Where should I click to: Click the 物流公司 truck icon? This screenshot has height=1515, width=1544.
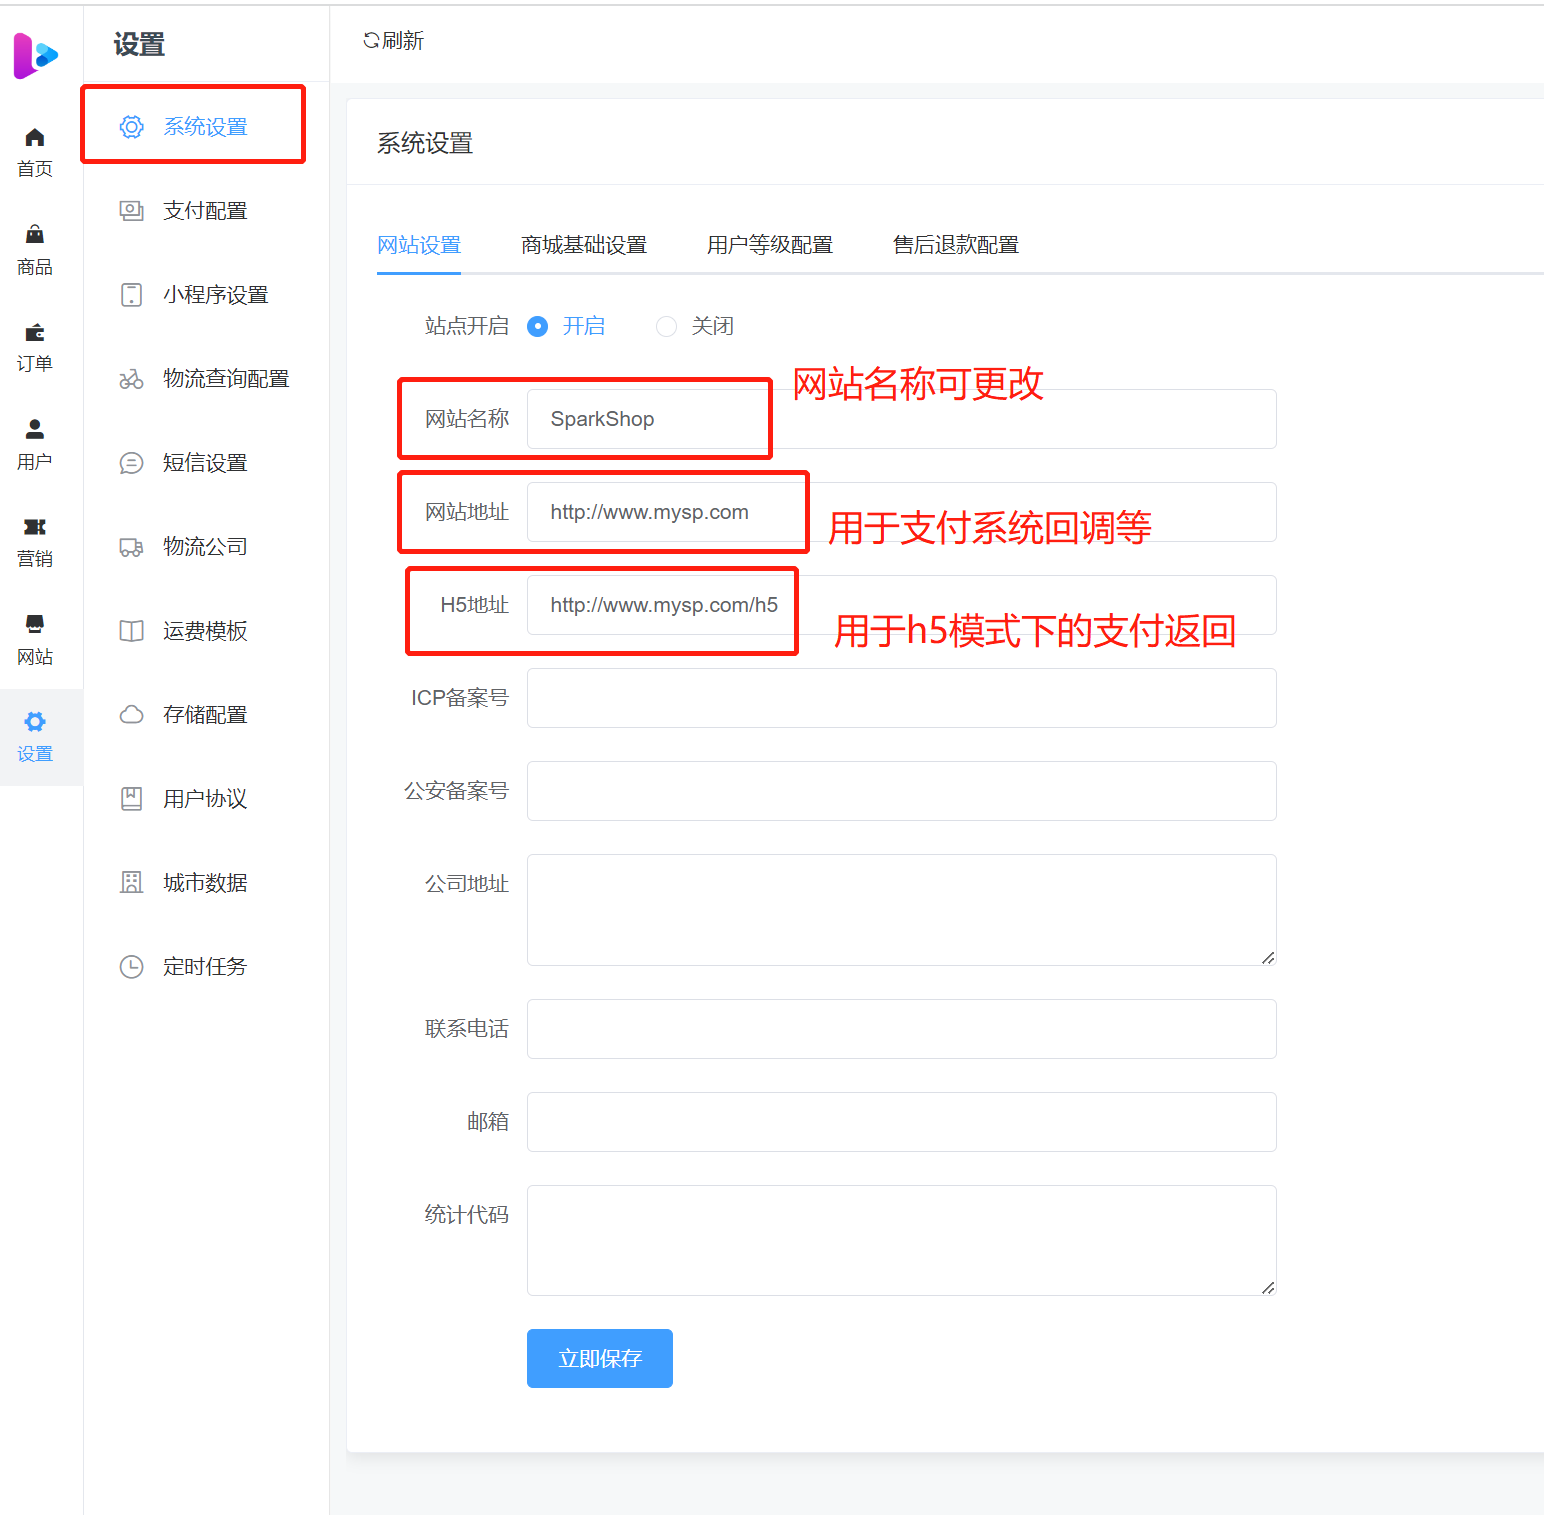(131, 547)
